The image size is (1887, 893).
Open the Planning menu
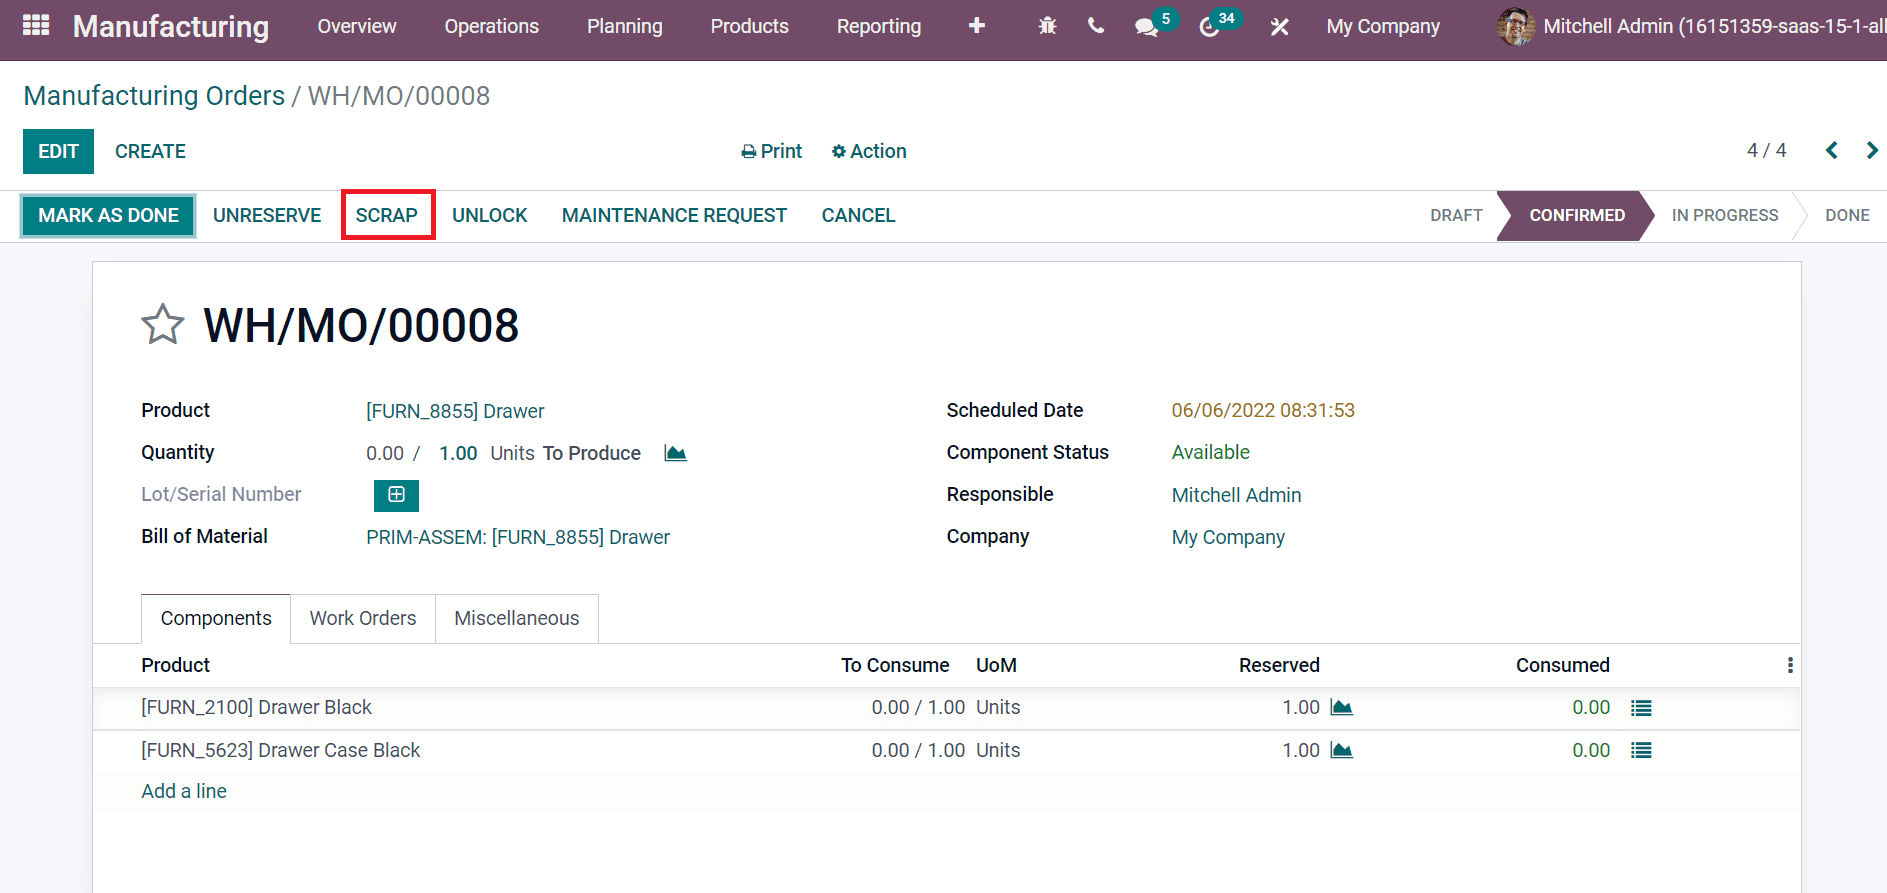[x=624, y=26]
